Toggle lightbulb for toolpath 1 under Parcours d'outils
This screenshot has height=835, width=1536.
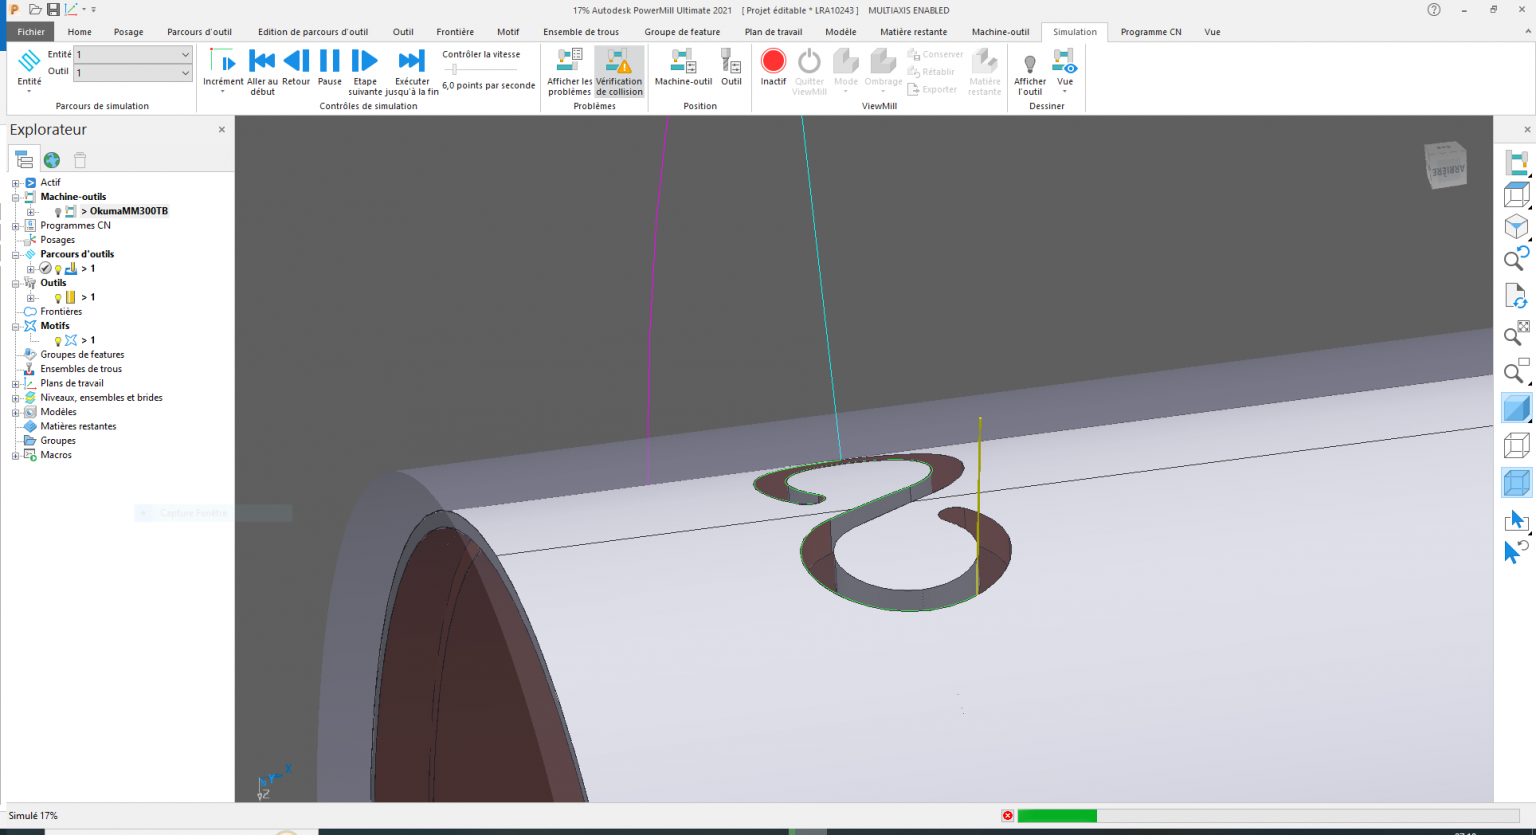pyautogui.click(x=58, y=269)
